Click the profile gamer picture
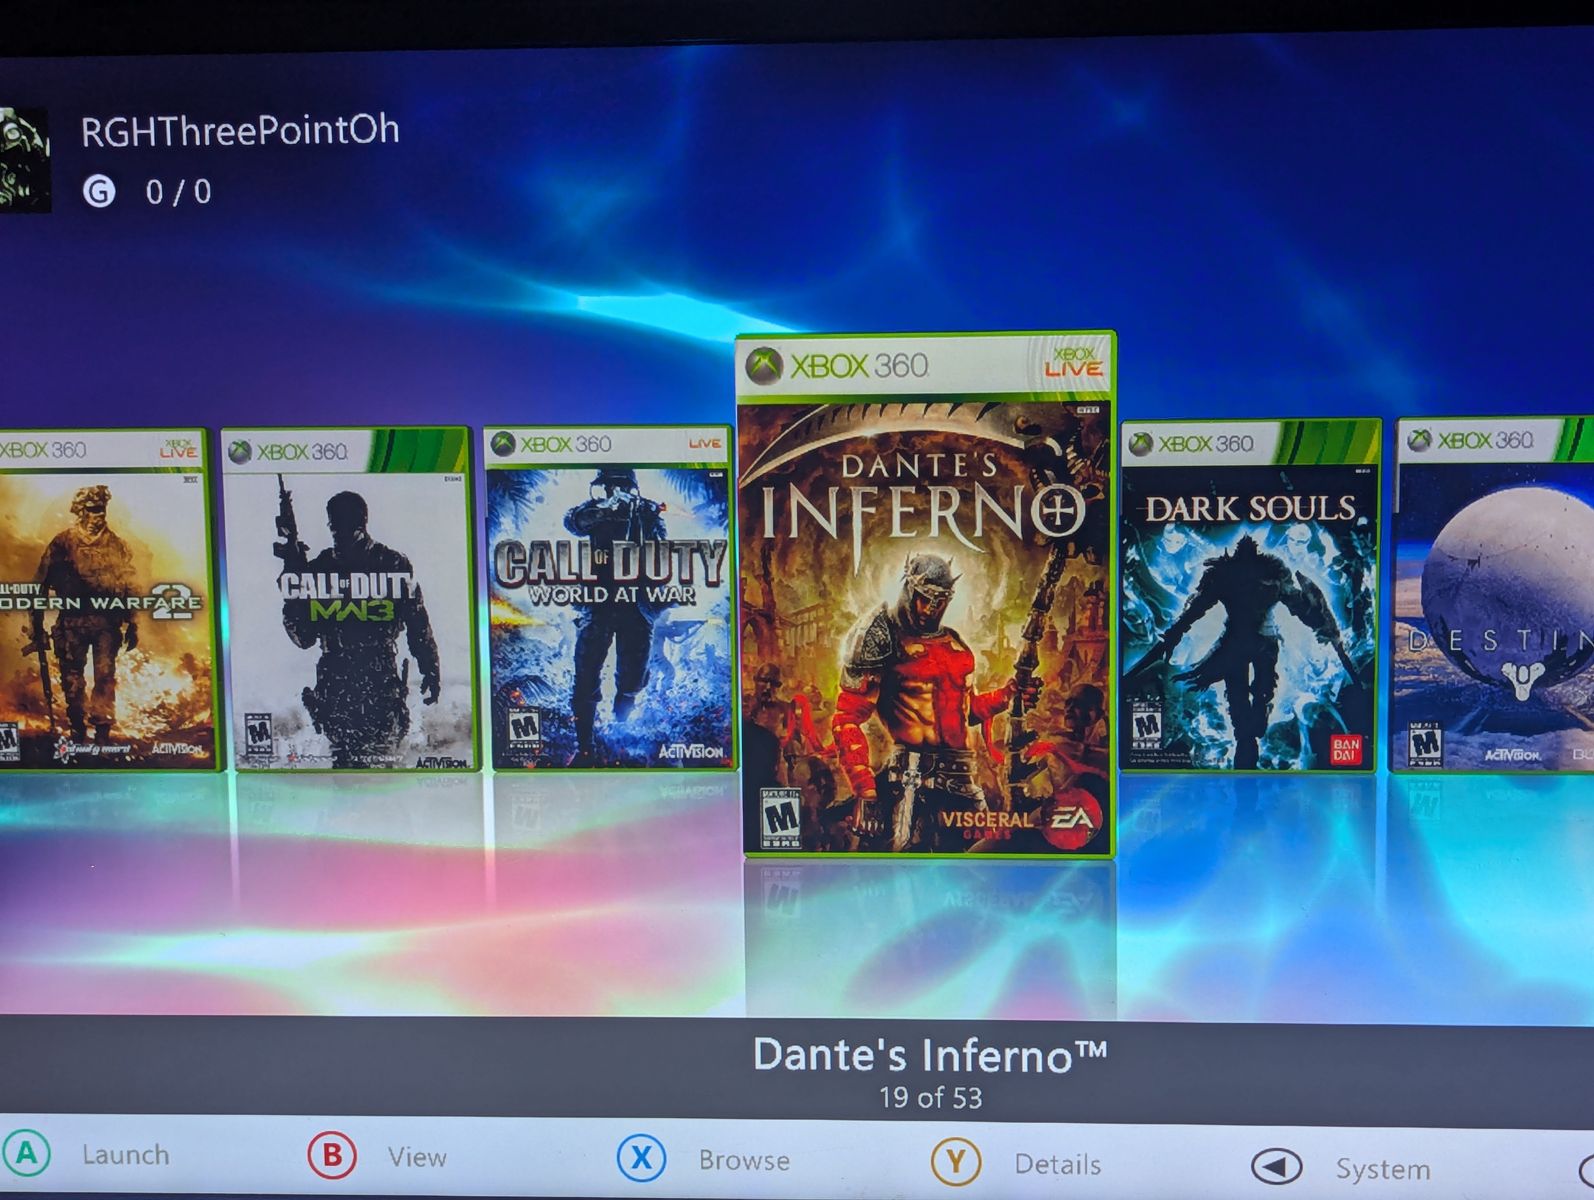 pos(24,159)
